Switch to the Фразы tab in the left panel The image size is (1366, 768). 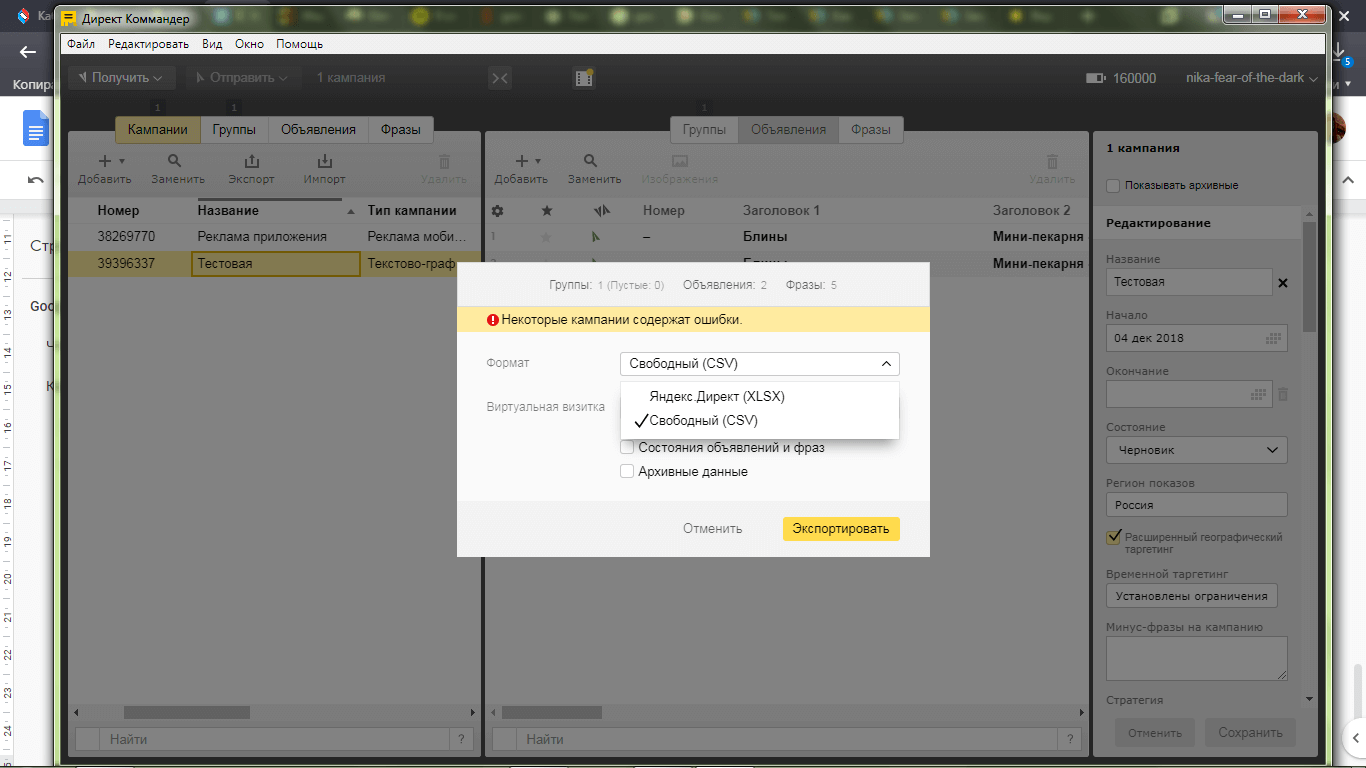[x=400, y=129]
